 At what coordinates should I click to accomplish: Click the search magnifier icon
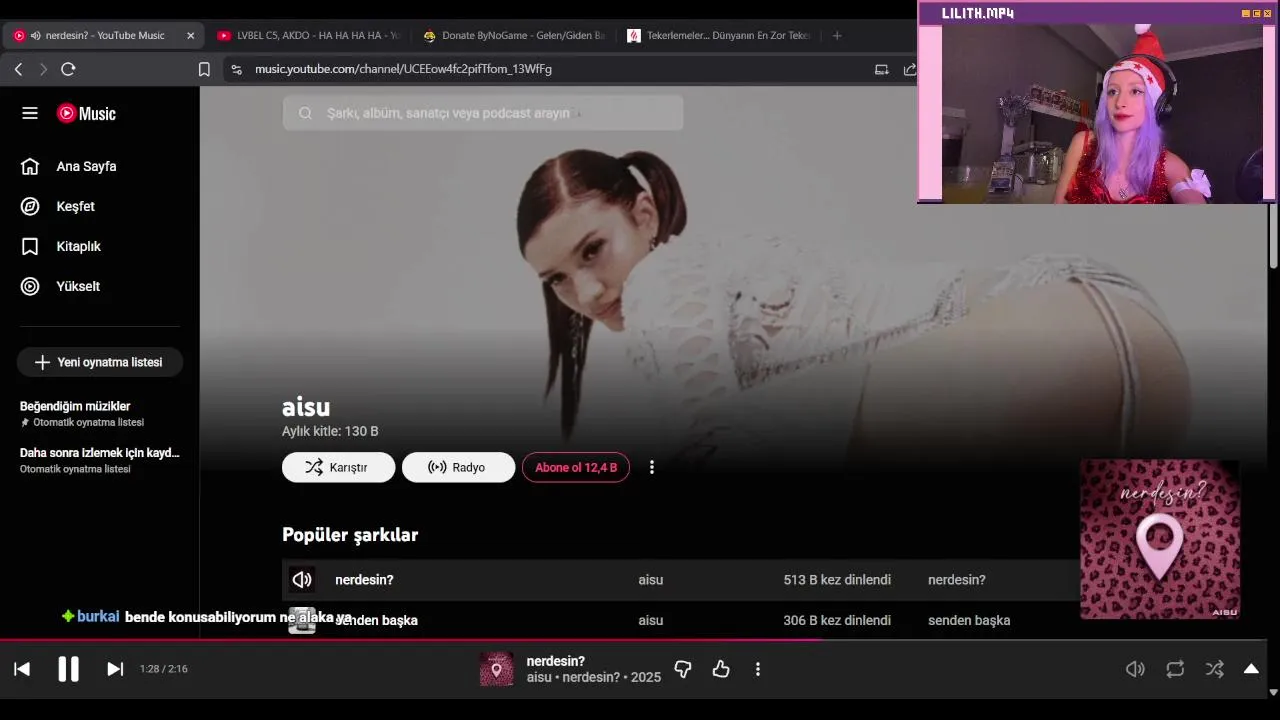305,113
